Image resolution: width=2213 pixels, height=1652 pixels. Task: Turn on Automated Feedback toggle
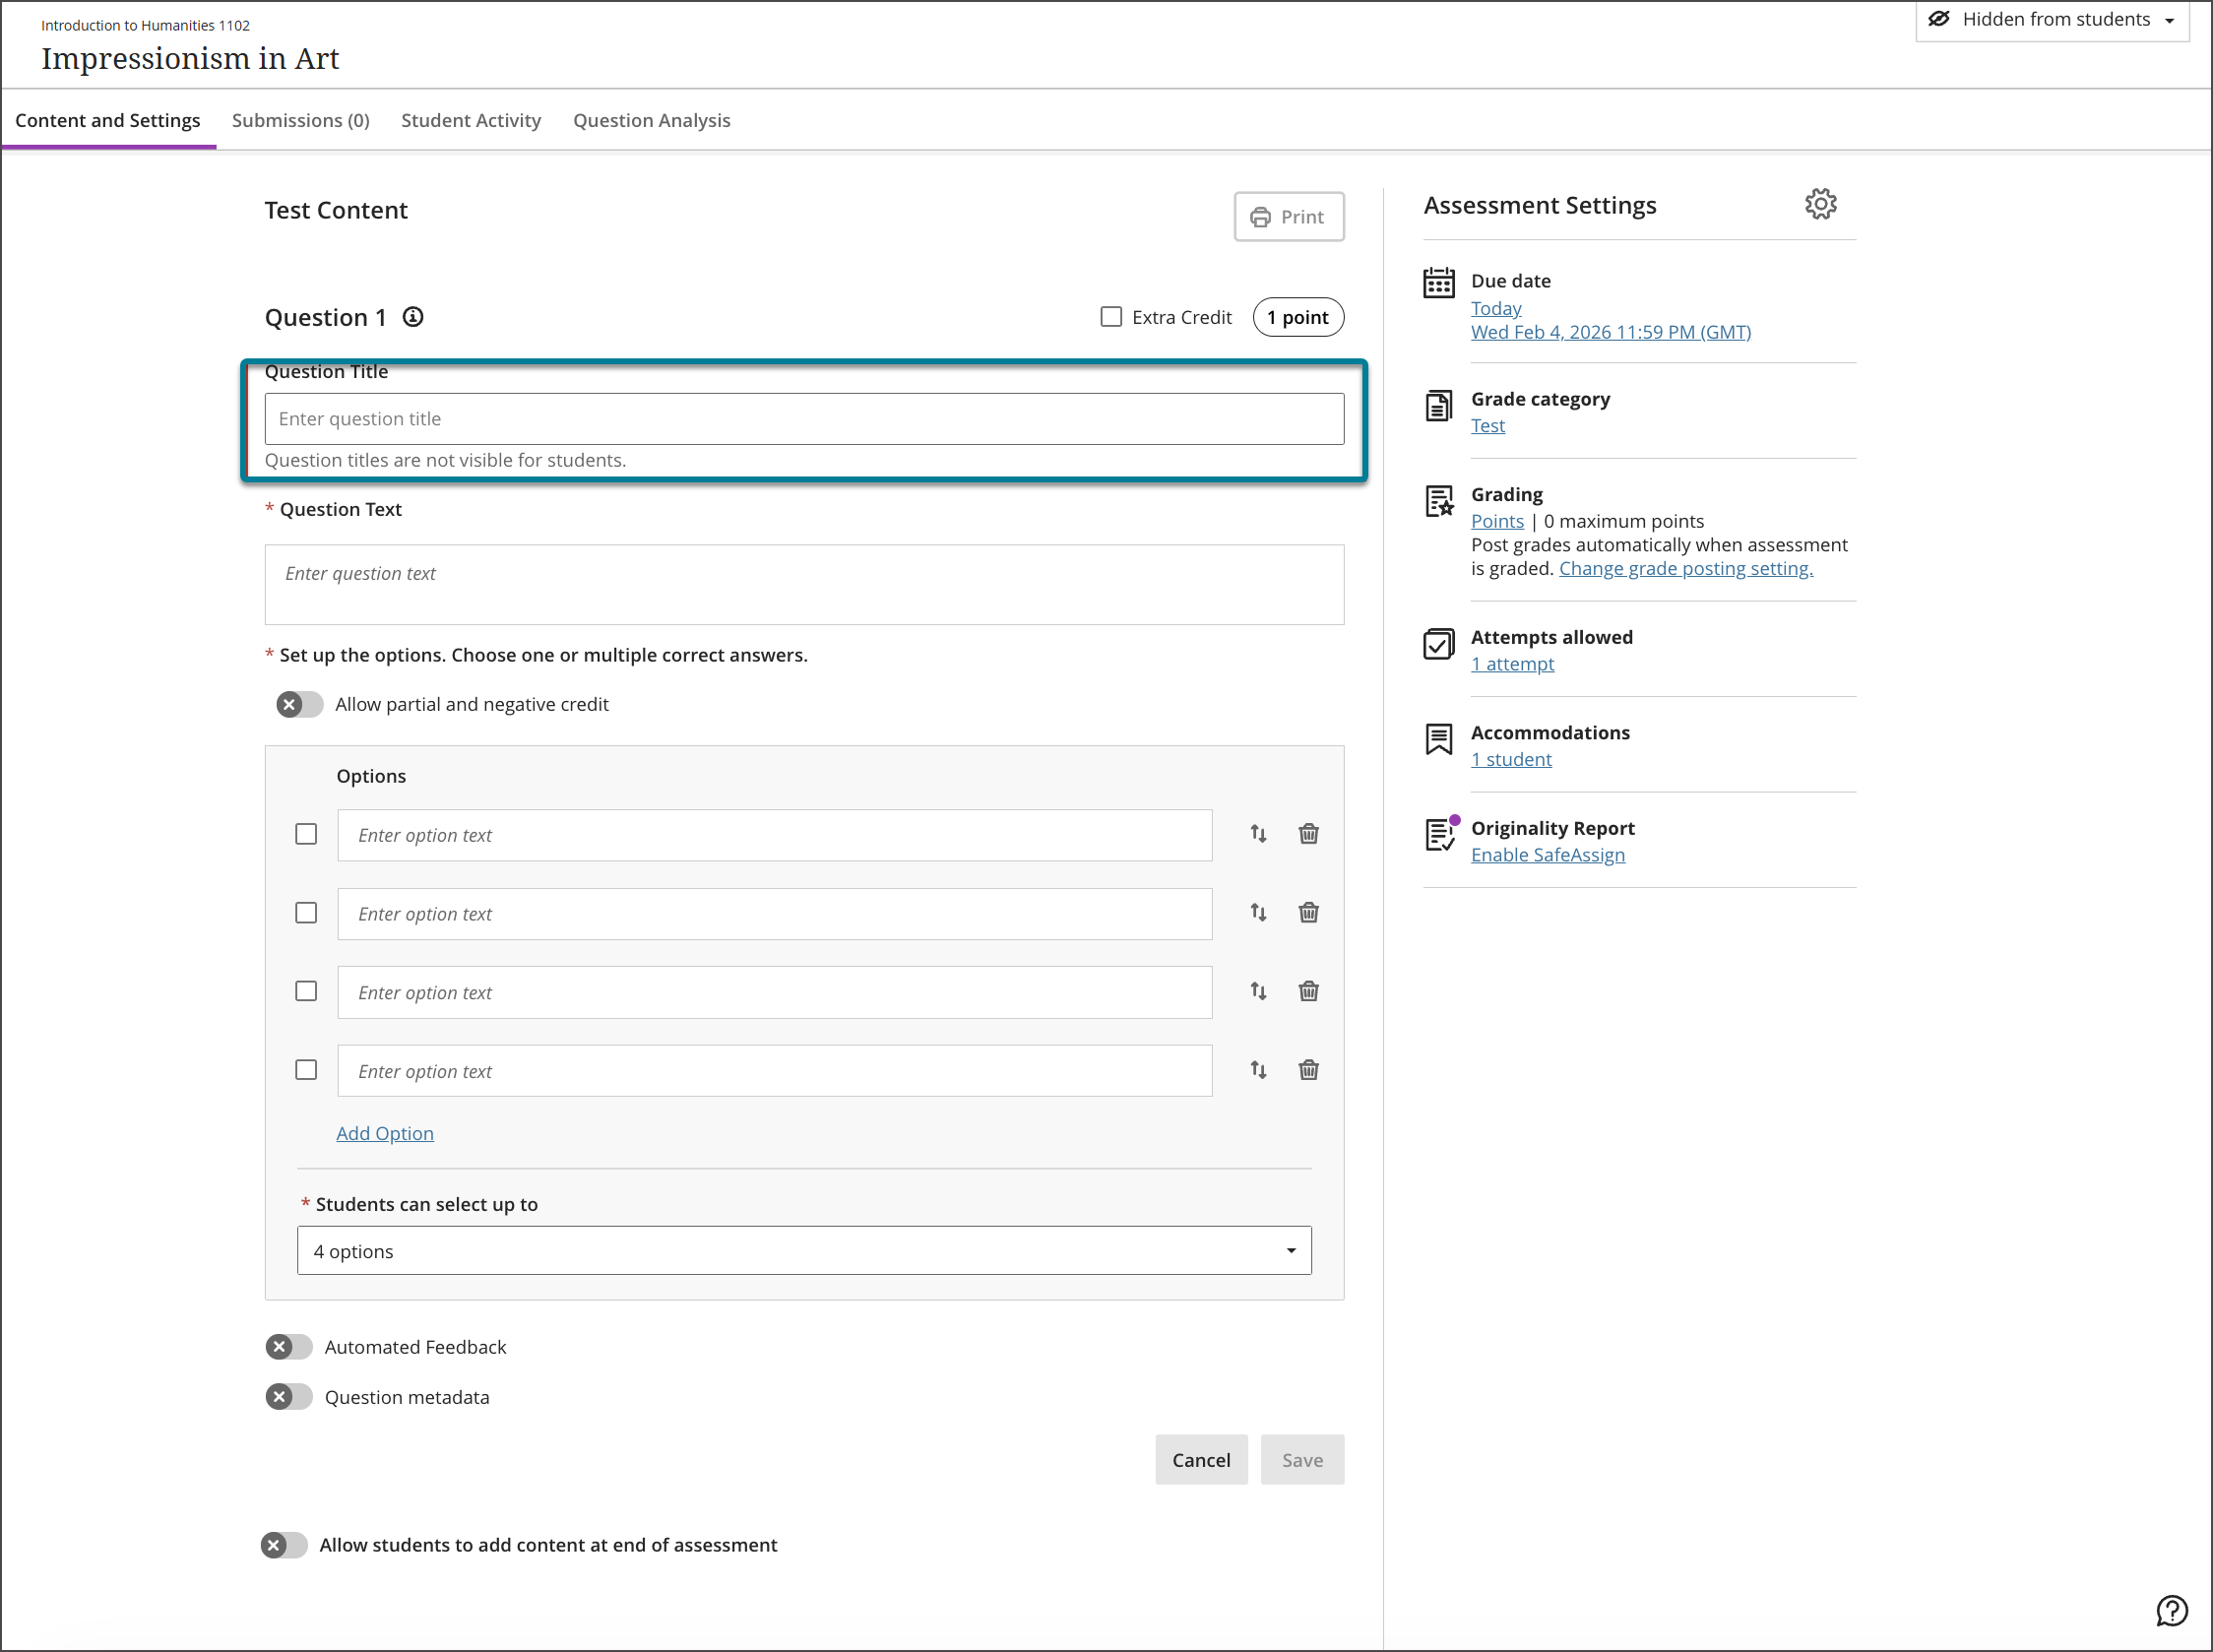coord(289,1347)
